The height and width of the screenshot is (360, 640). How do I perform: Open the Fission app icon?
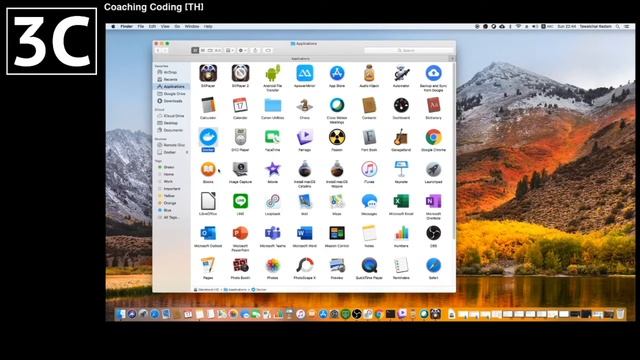tap(337, 137)
